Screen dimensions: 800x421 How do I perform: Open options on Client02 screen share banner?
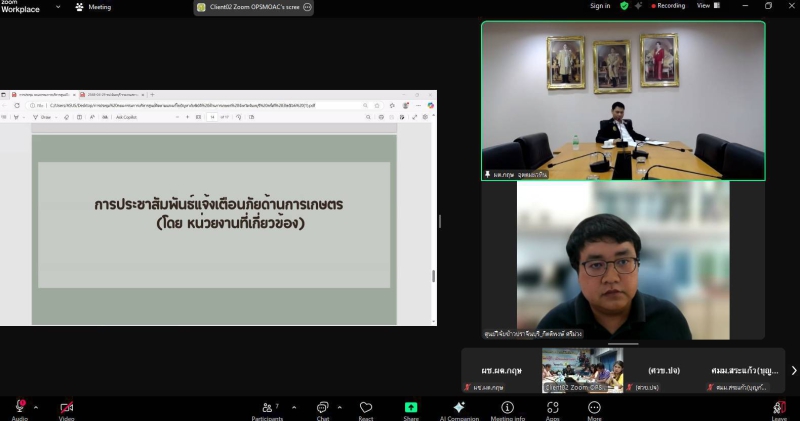(x=307, y=7)
